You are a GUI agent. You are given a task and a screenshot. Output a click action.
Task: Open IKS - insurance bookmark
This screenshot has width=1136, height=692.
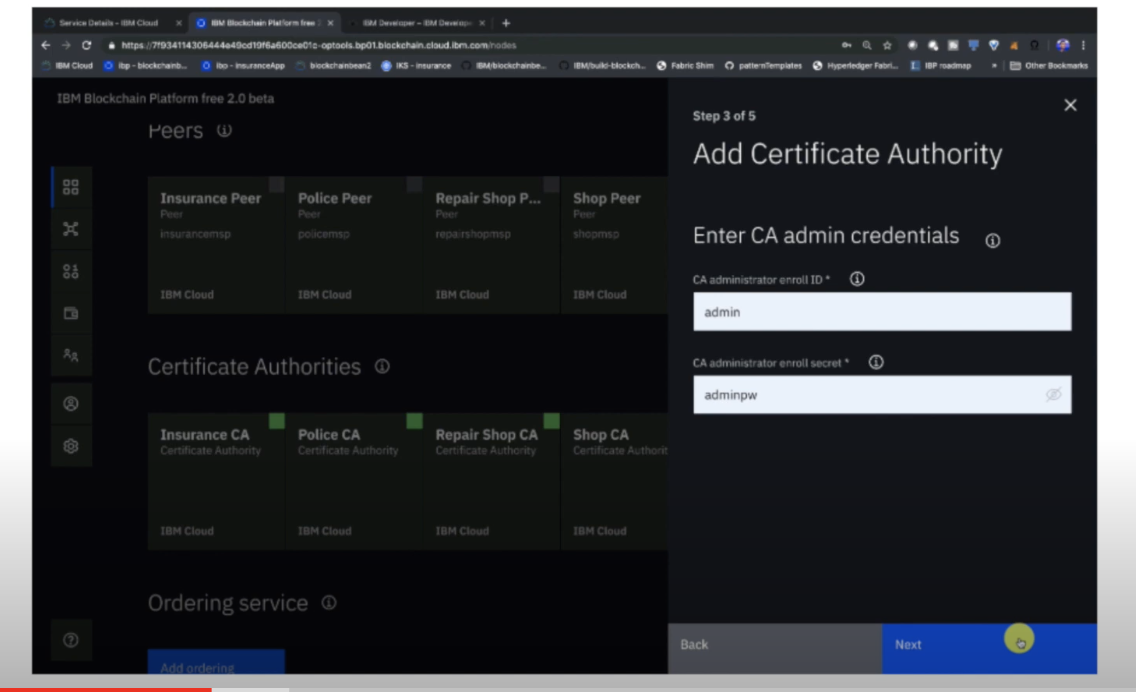(417, 65)
